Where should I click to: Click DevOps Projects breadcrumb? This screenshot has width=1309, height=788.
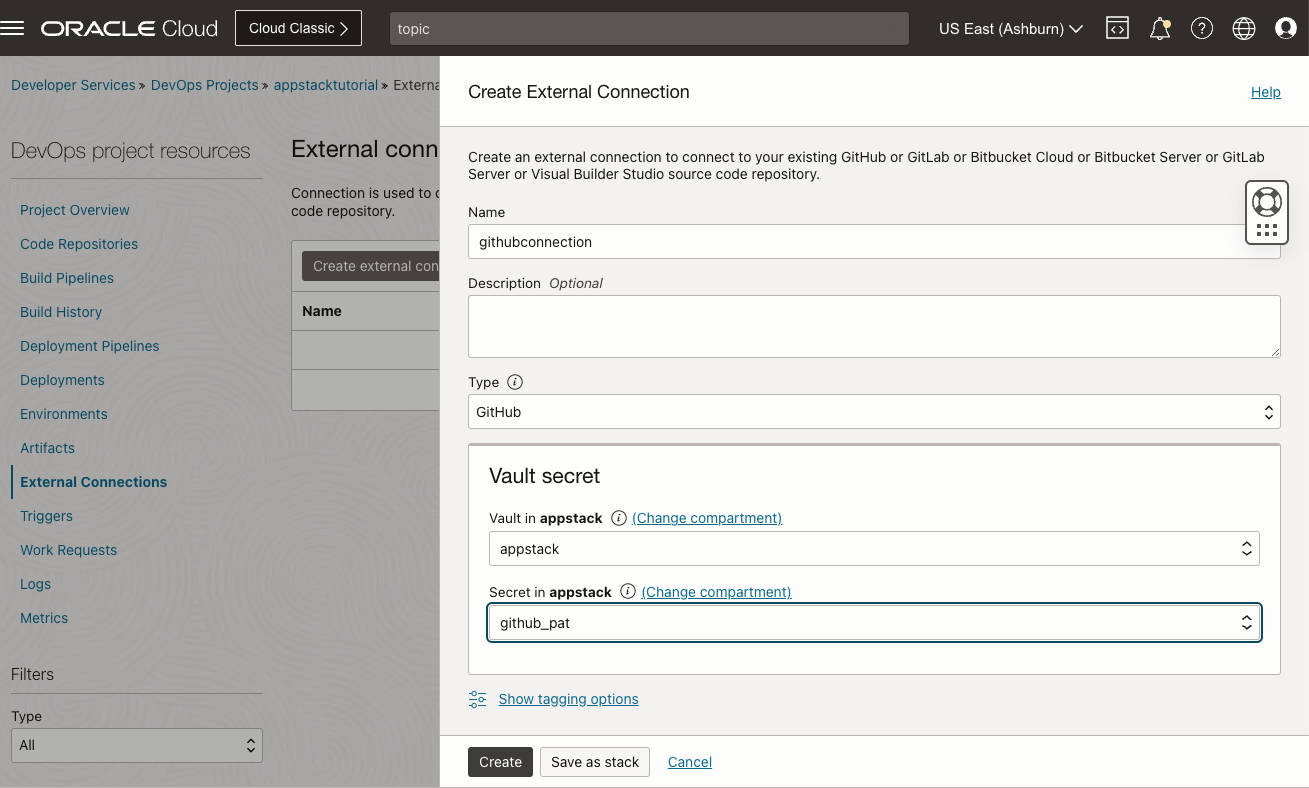click(205, 85)
